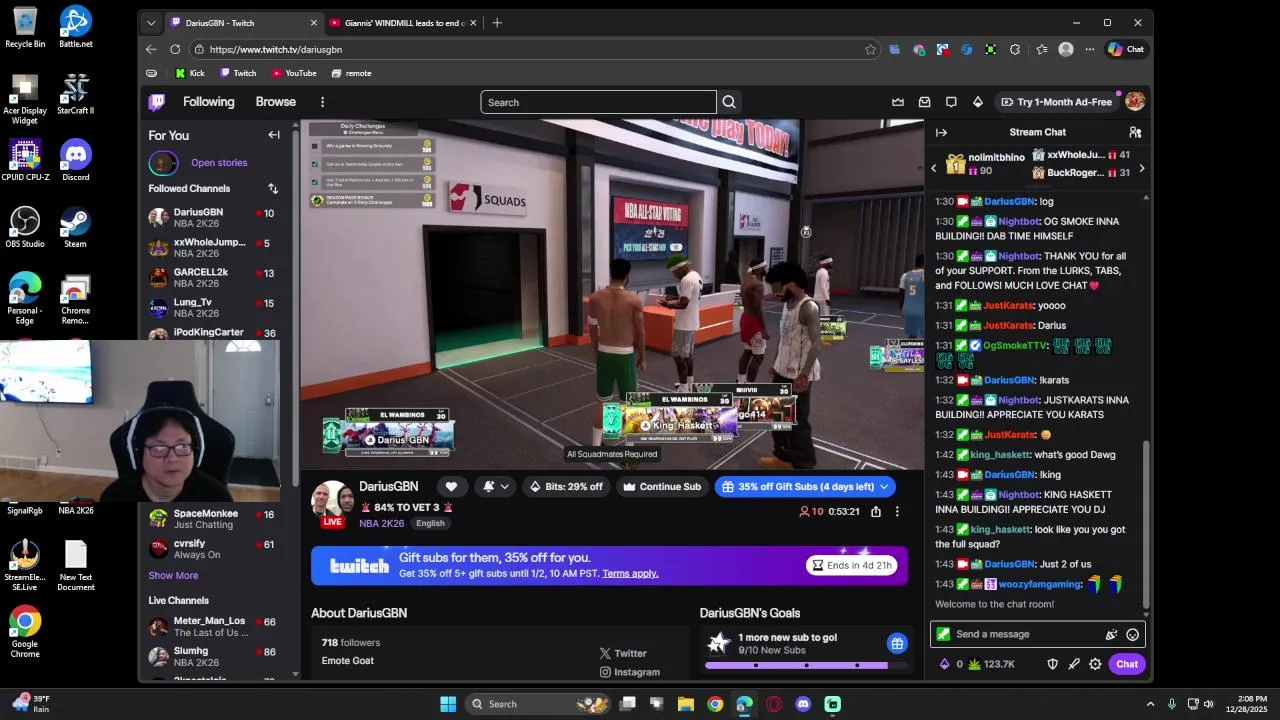
Task: Open OBS Studio desktop icon
Action: point(25,227)
